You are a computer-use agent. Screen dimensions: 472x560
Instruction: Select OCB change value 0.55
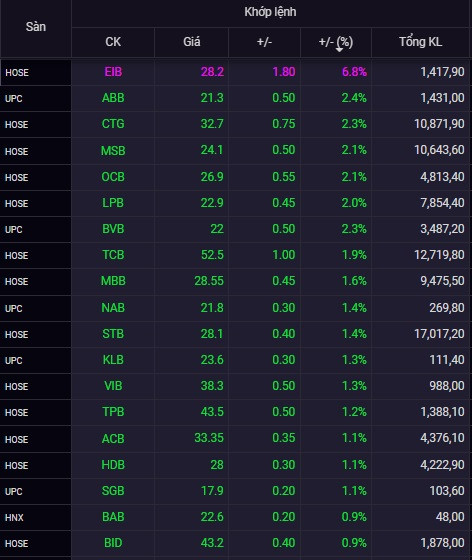coord(283,177)
